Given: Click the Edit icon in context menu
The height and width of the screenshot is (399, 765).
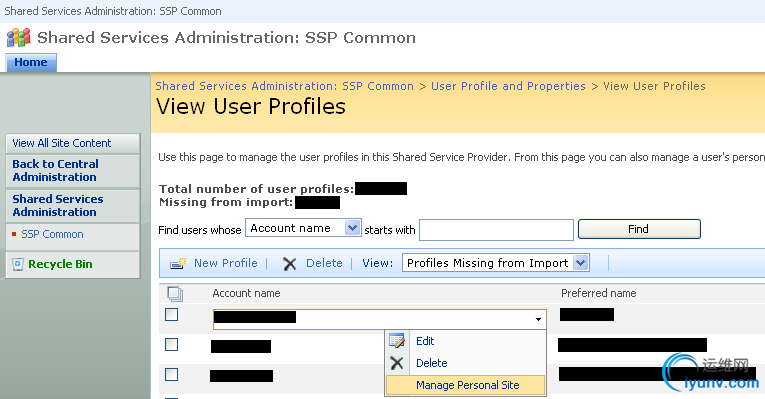Looking at the screenshot, I should click(397, 340).
